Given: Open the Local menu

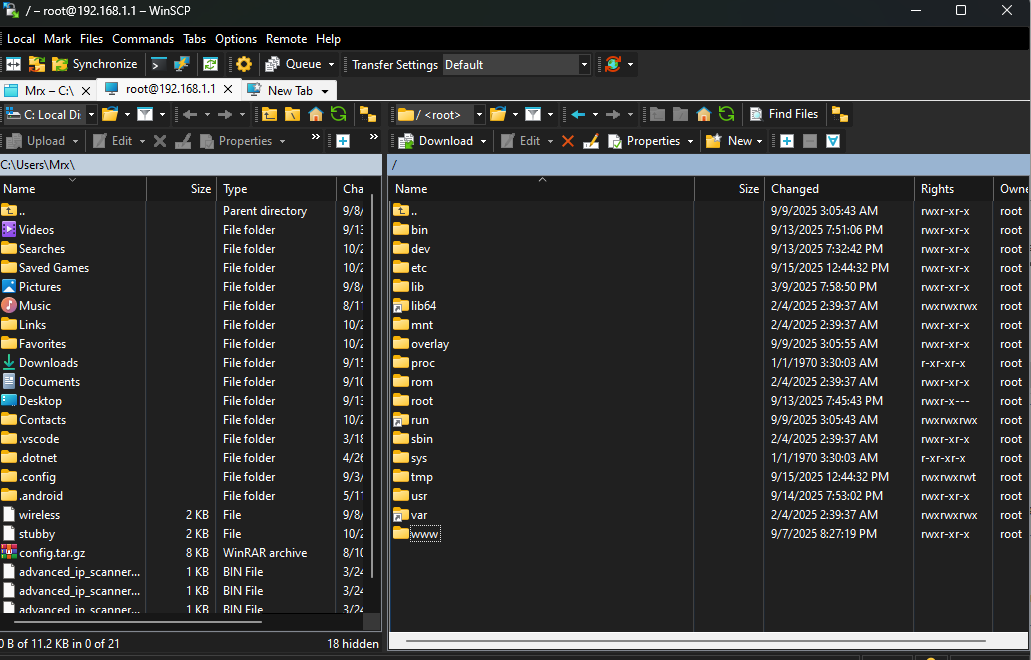Looking at the screenshot, I should (x=20, y=39).
